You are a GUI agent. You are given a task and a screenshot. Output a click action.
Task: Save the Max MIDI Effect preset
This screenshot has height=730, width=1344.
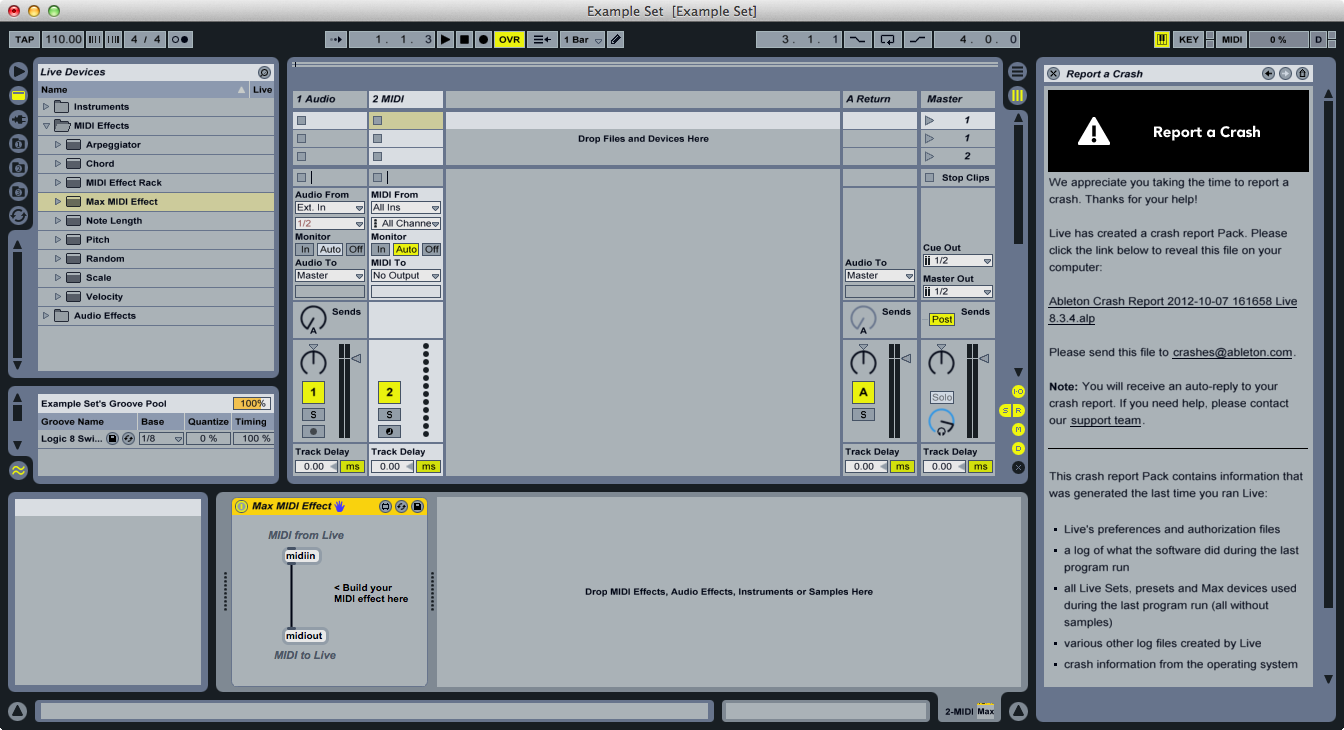point(419,506)
